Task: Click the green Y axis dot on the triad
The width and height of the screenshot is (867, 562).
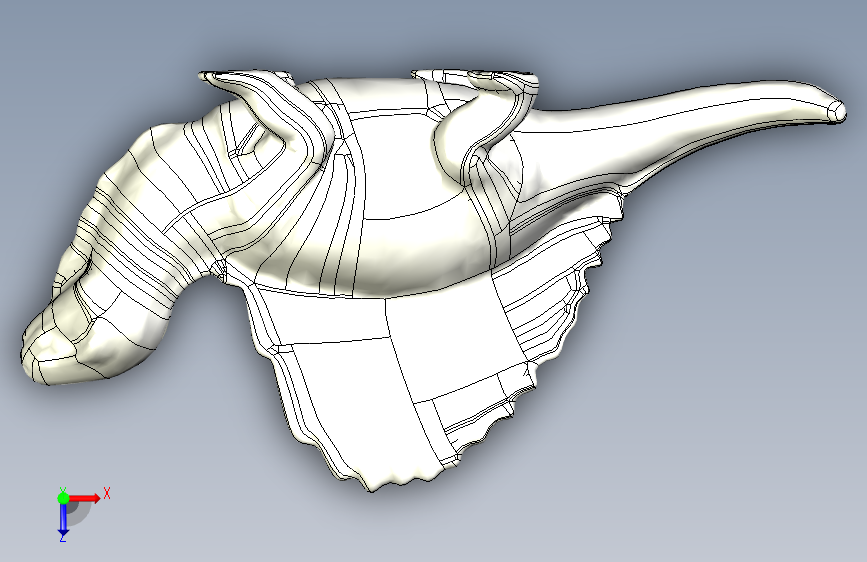Action: point(63,498)
